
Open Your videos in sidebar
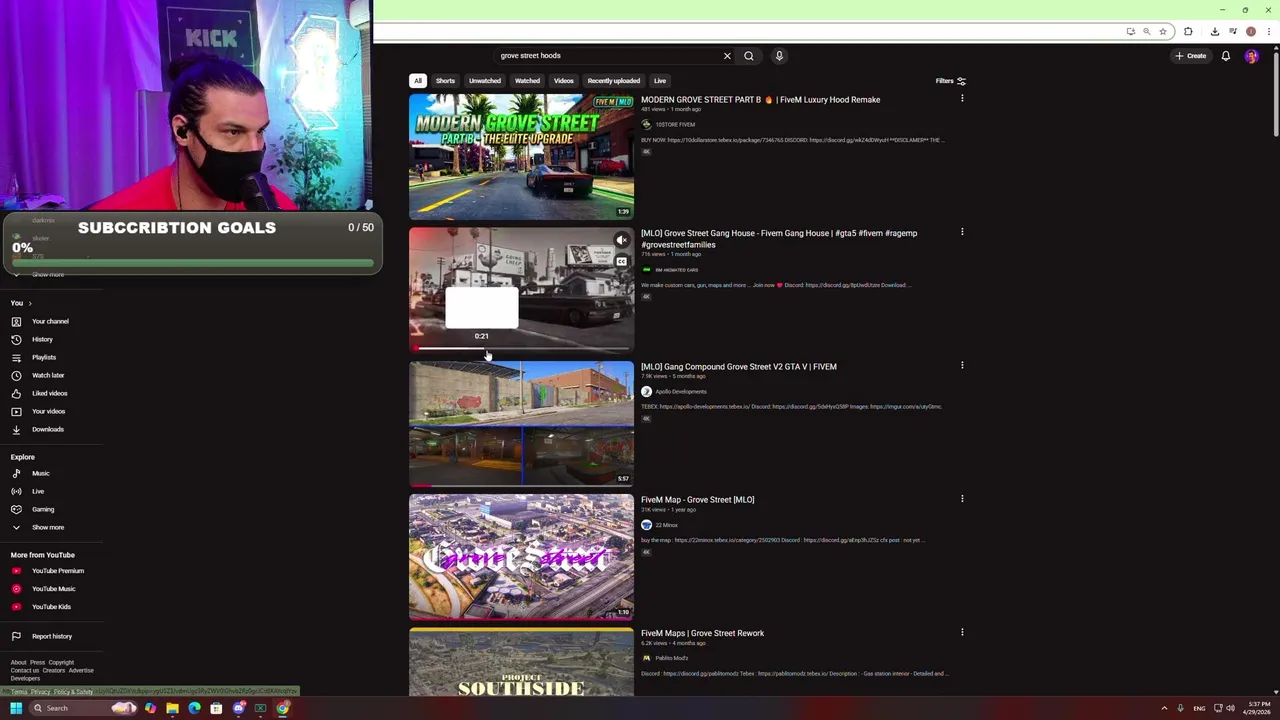click(48, 411)
